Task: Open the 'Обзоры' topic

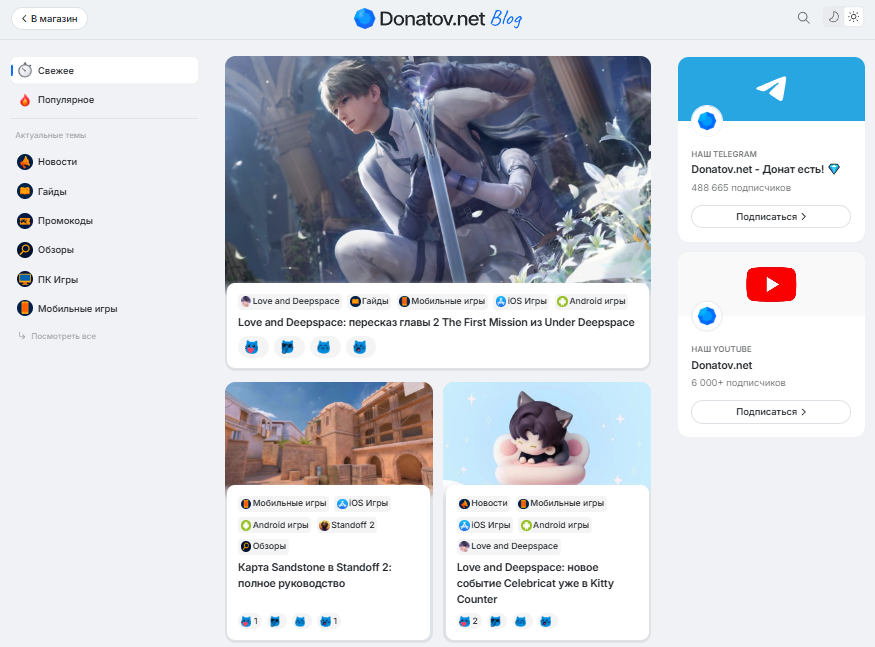Action: tap(56, 250)
